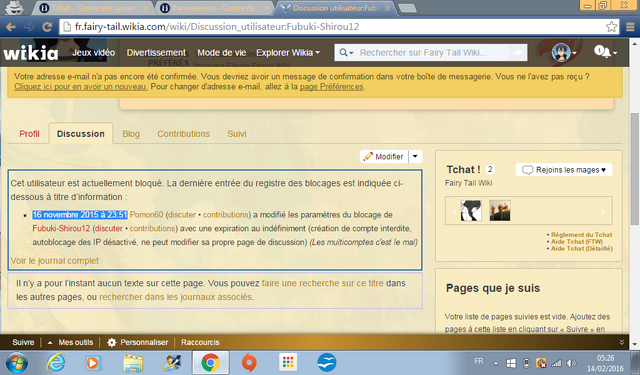
Task: Go back using browser back arrow
Action: click(x=11, y=27)
